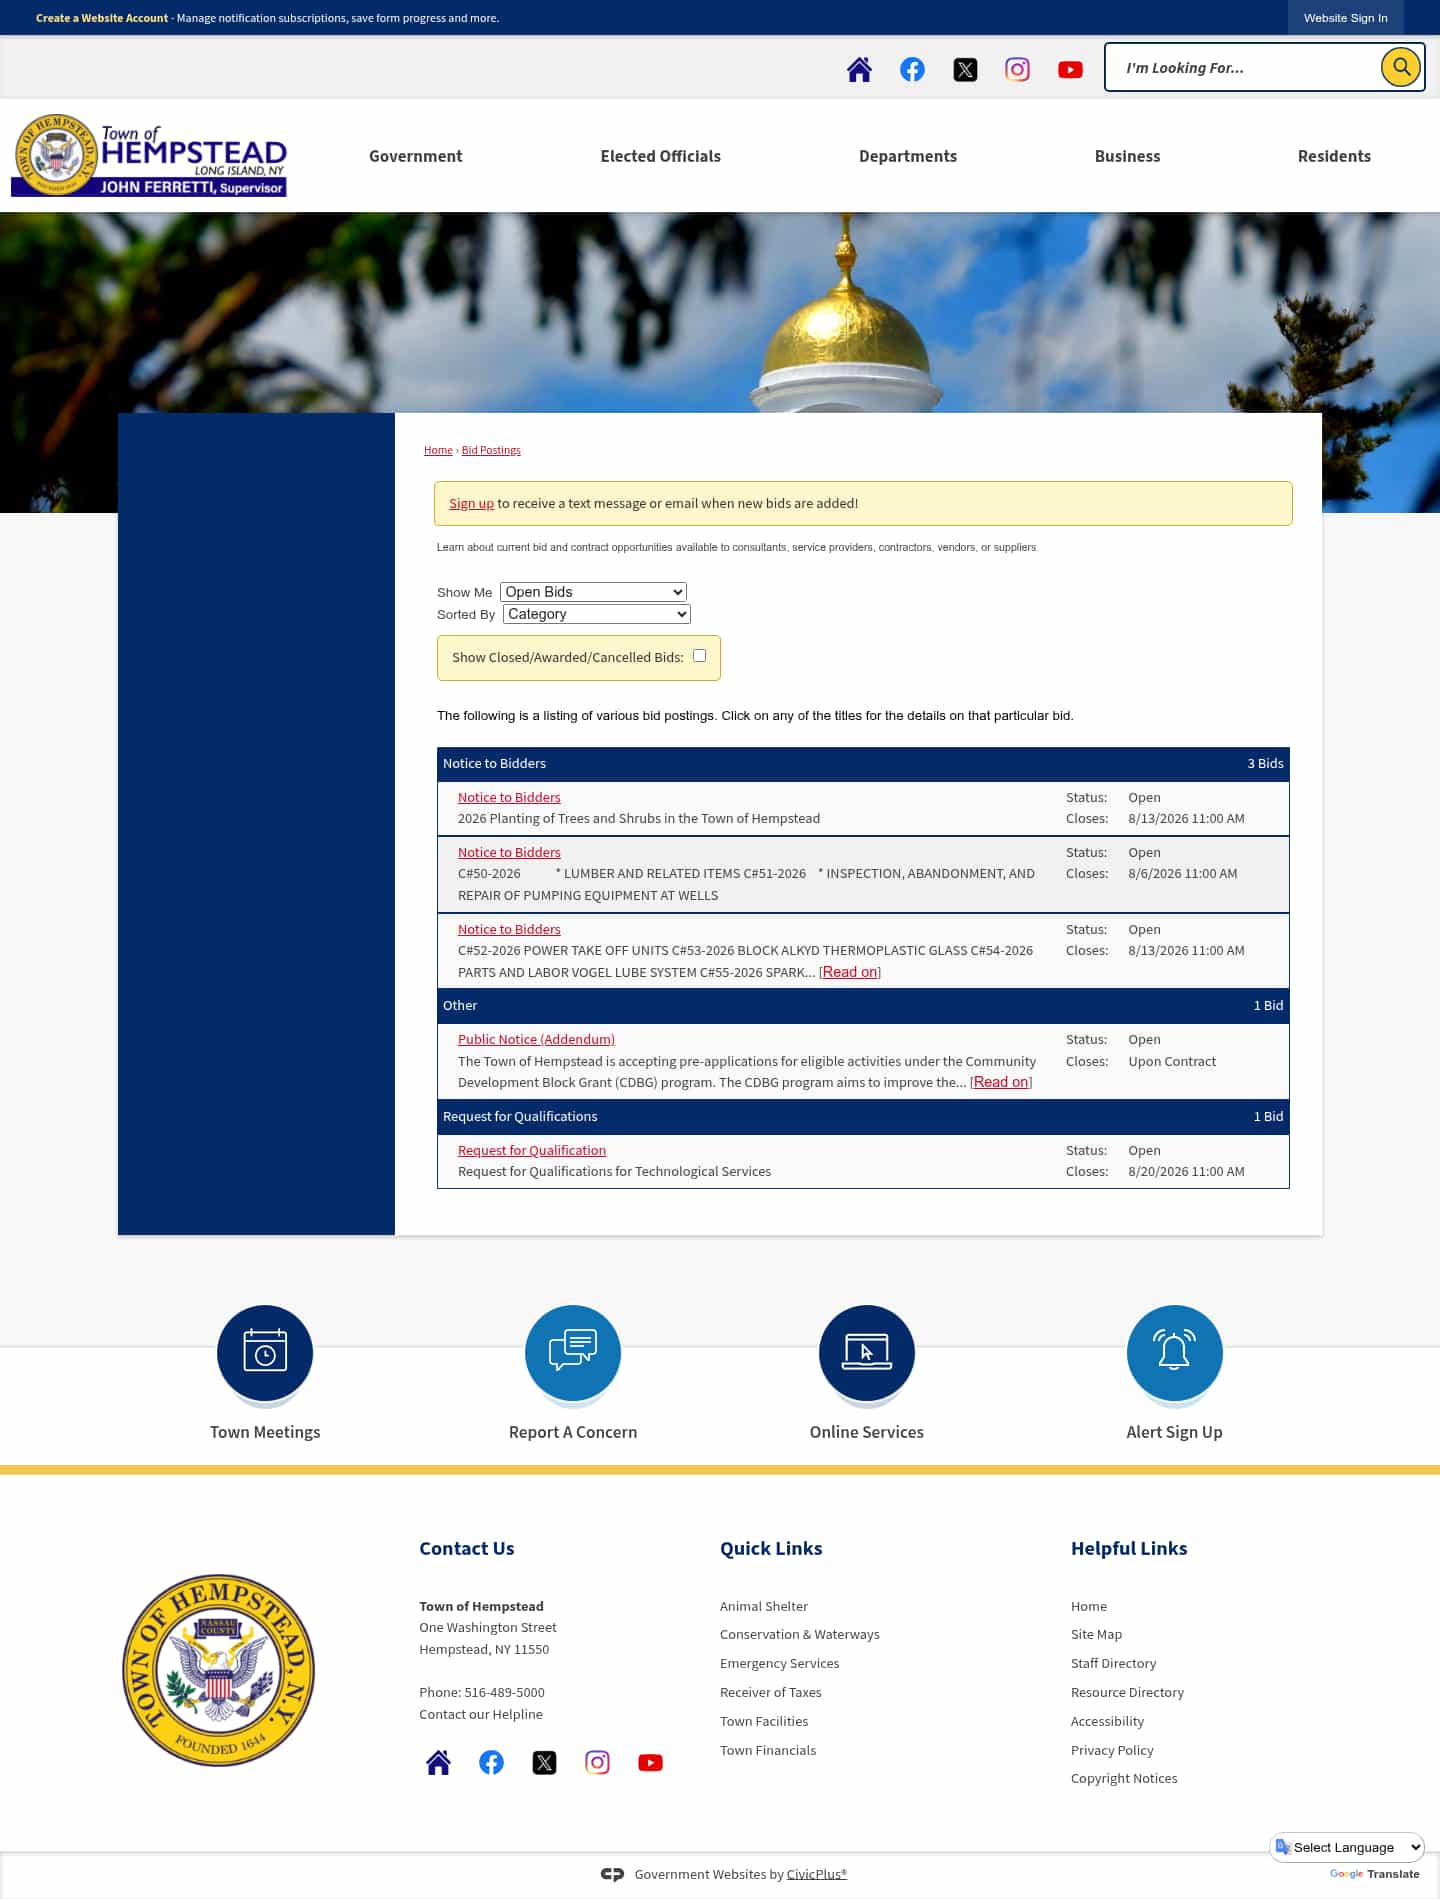
Task: Click the Quick Links heading
Action: [771, 1548]
